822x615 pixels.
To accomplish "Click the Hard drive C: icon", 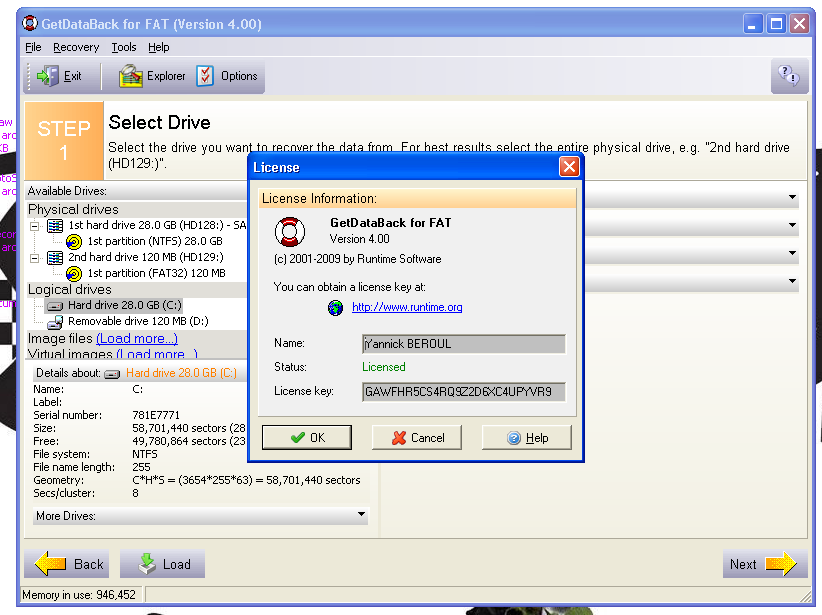I will 55,306.
